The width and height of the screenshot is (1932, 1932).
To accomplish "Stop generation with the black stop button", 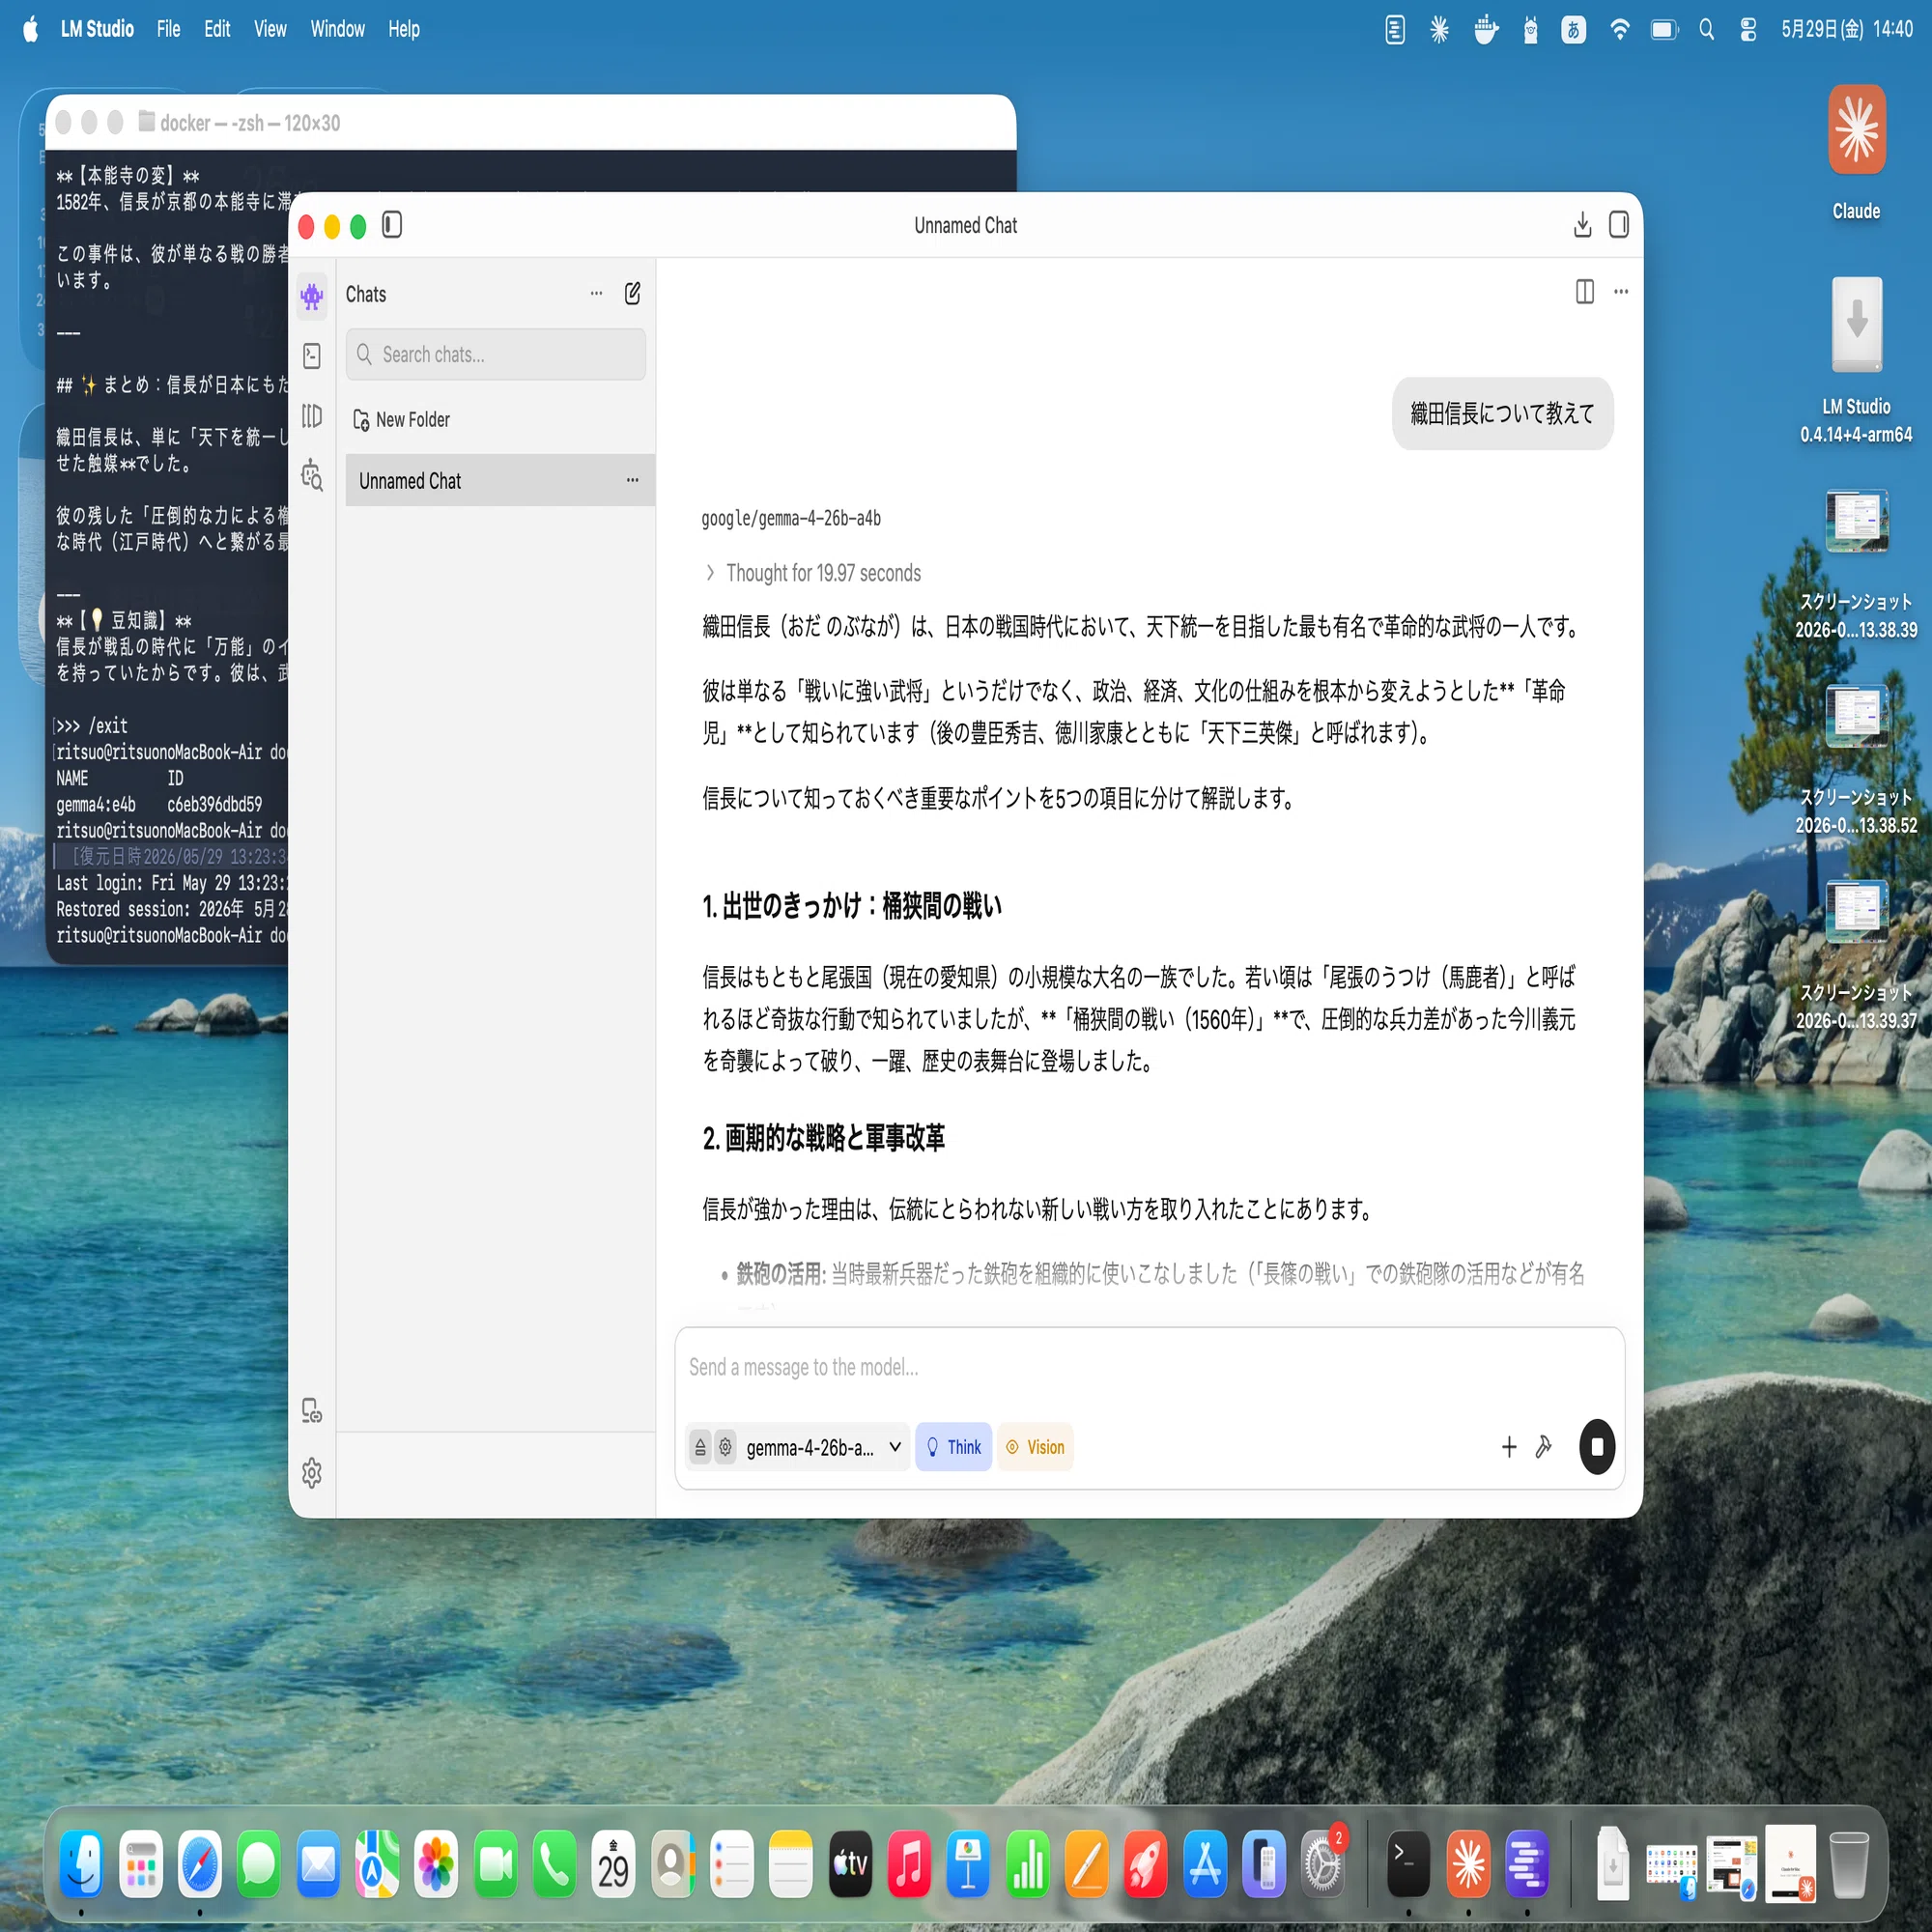I will (x=1597, y=1447).
